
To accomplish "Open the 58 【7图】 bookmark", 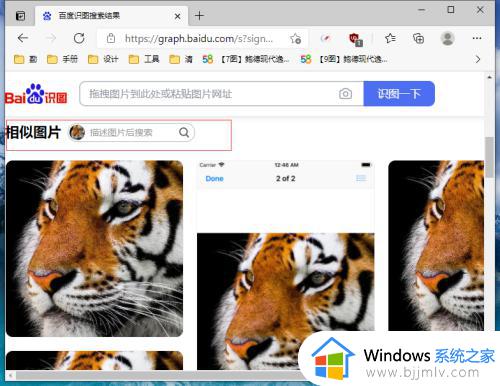I will [246, 59].
